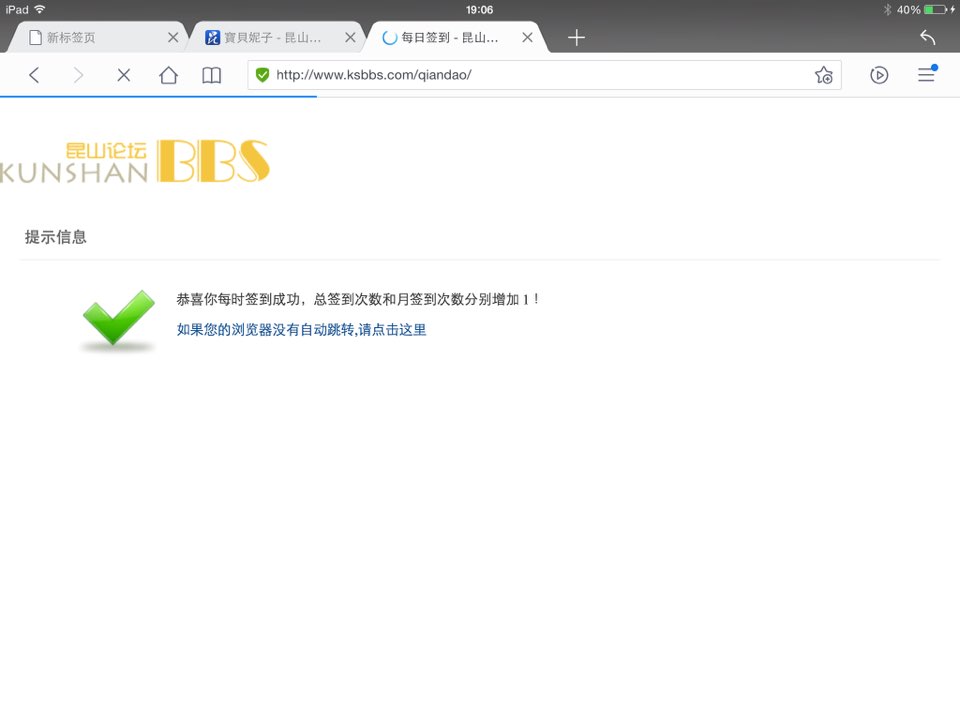Stop the page from loading
This screenshot has width=960, height=720.
pyautogui.click(x=124, y=75)
